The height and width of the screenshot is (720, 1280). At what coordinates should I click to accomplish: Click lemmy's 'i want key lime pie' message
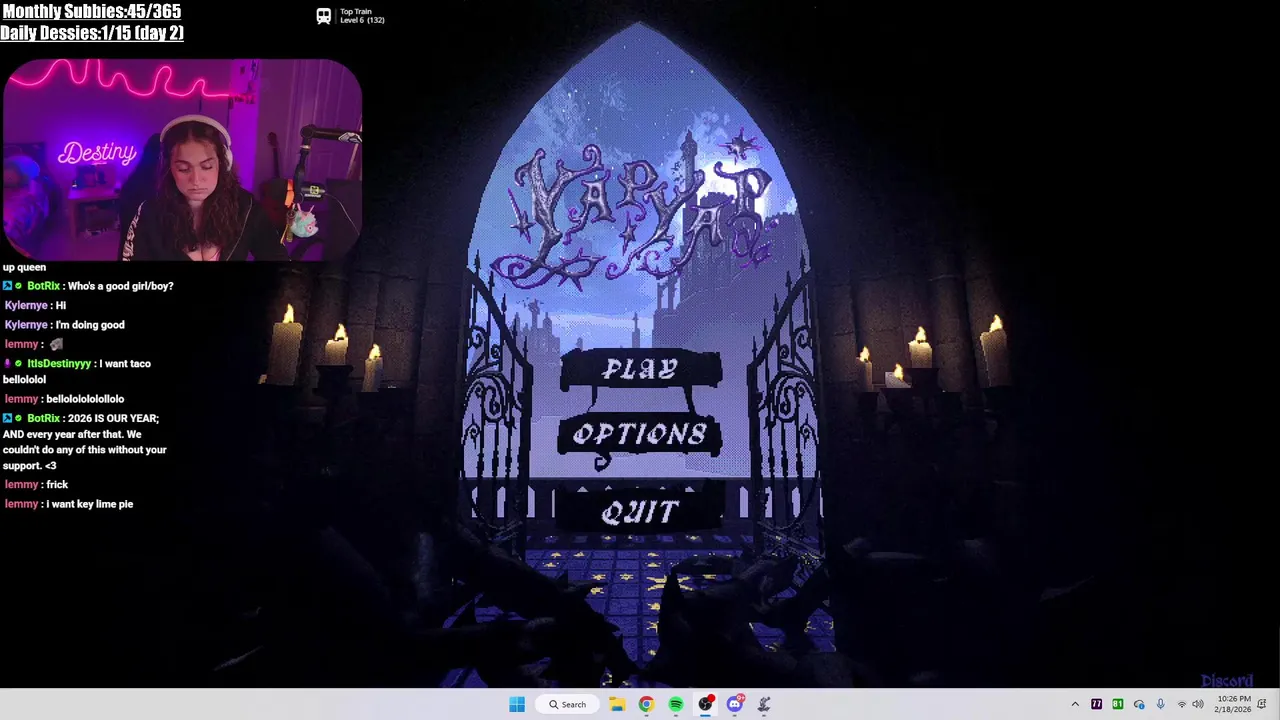(68, 504)
